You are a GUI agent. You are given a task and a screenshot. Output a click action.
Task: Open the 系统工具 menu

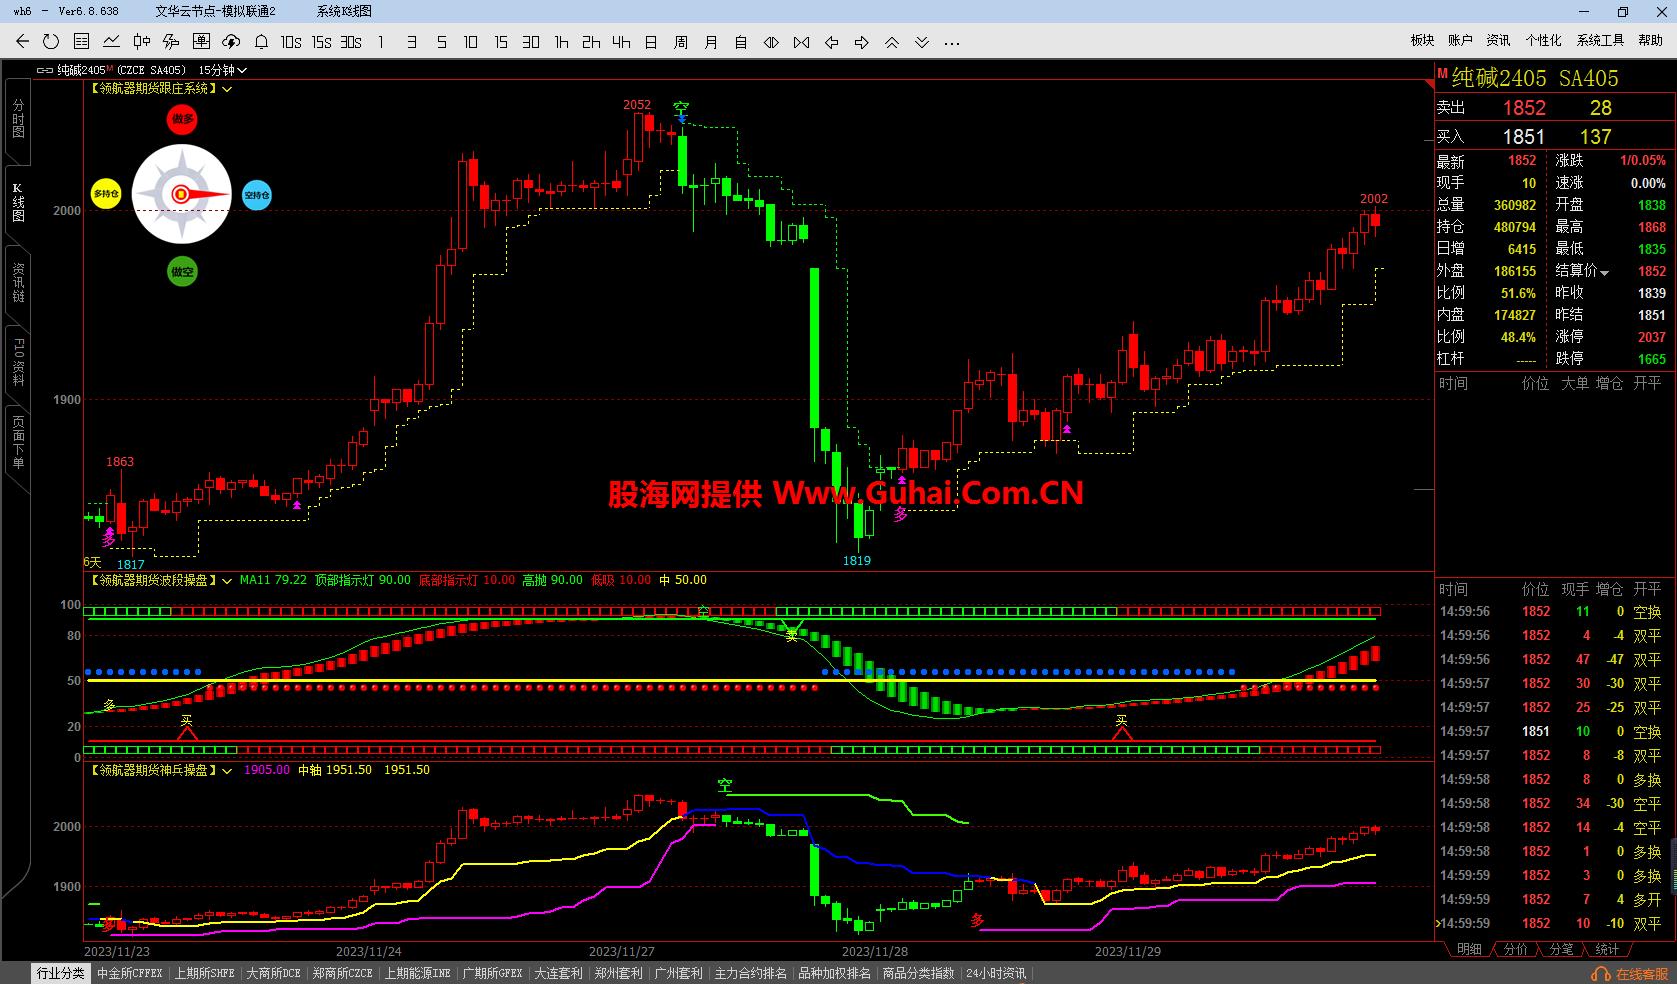point(1600,40)
